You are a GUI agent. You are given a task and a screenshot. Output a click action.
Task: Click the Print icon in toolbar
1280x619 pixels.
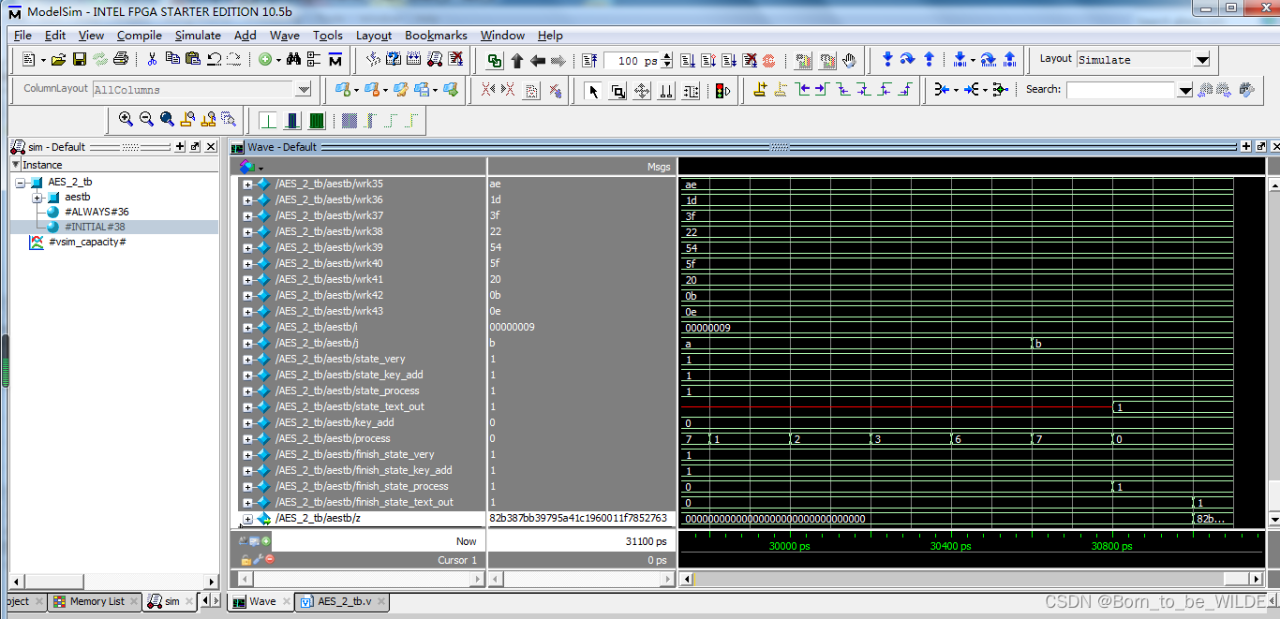(x=121, y=60)
